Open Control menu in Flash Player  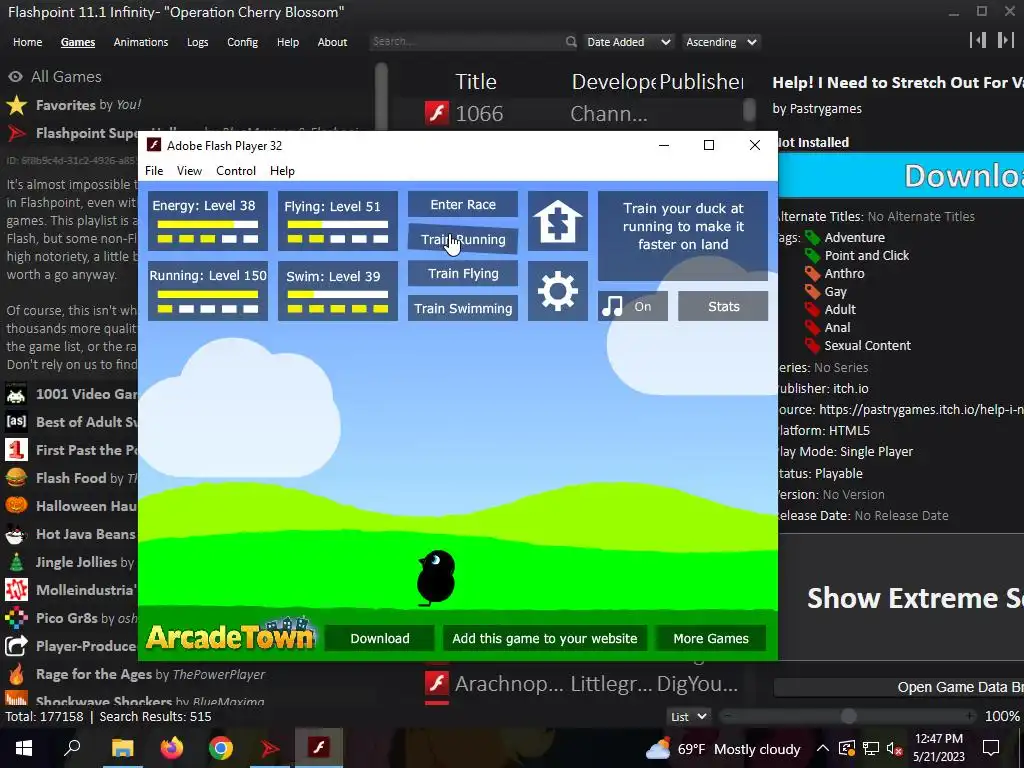[236, 170]
